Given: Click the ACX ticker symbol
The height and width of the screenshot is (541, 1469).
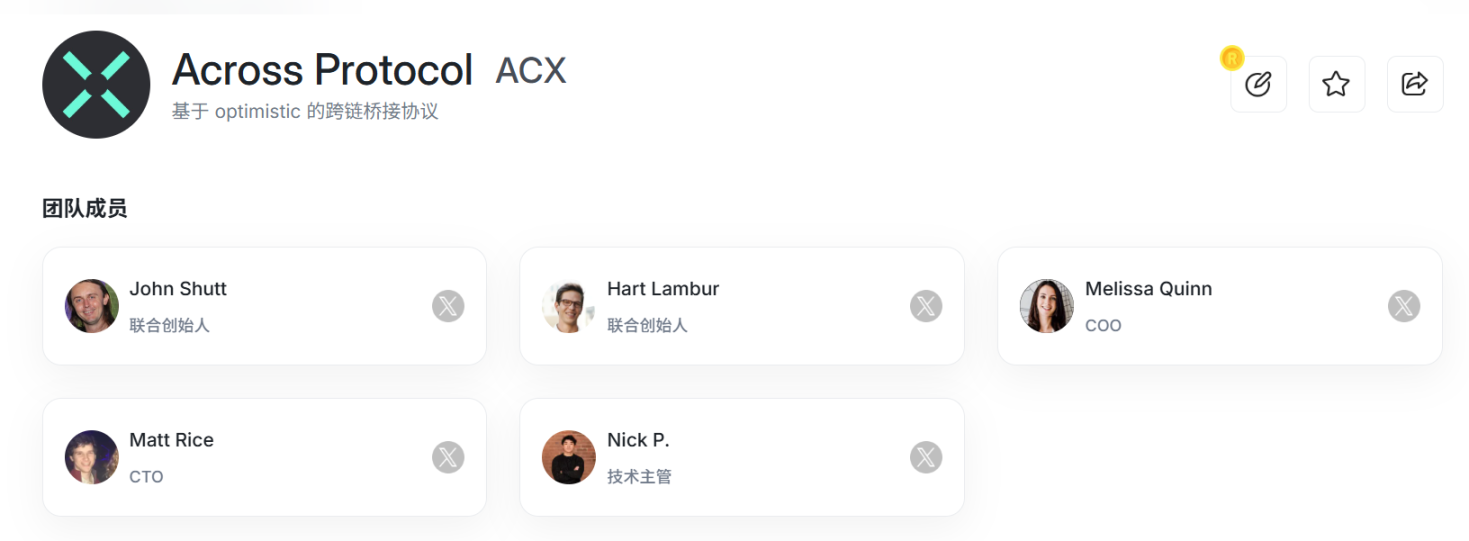Looking at the screenshot, I should (531, 71).
